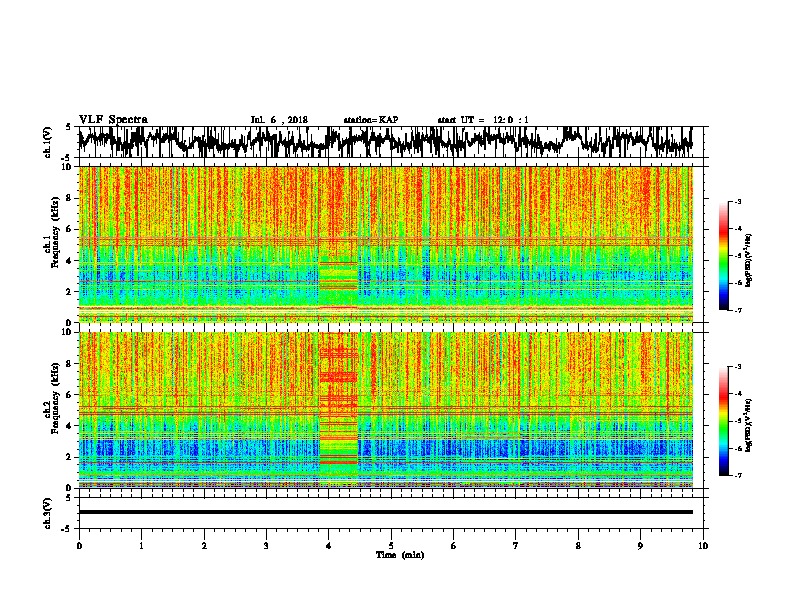Click time axis tick label "3"
792x612 pixels.
[266, 546]
